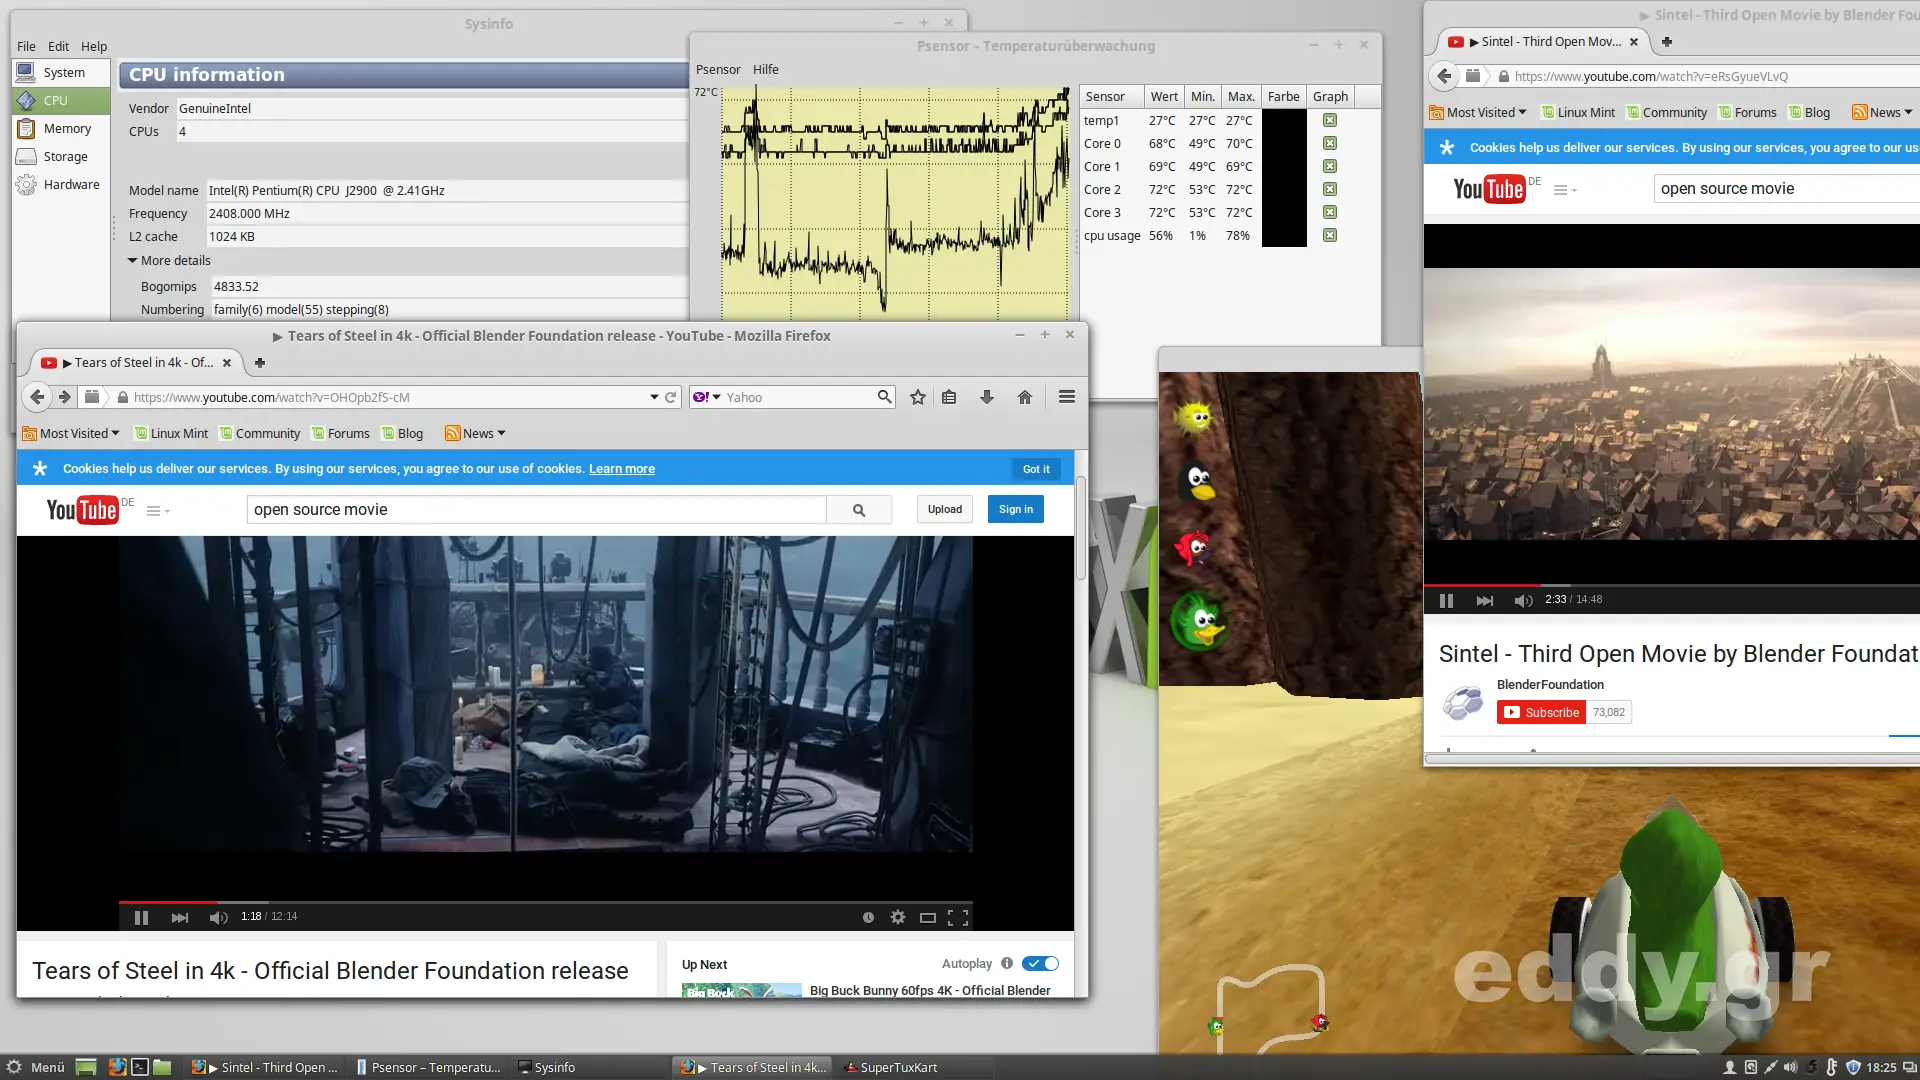
Task: Select Memory in Sysinfo sidebar
Action: (67, 128)
